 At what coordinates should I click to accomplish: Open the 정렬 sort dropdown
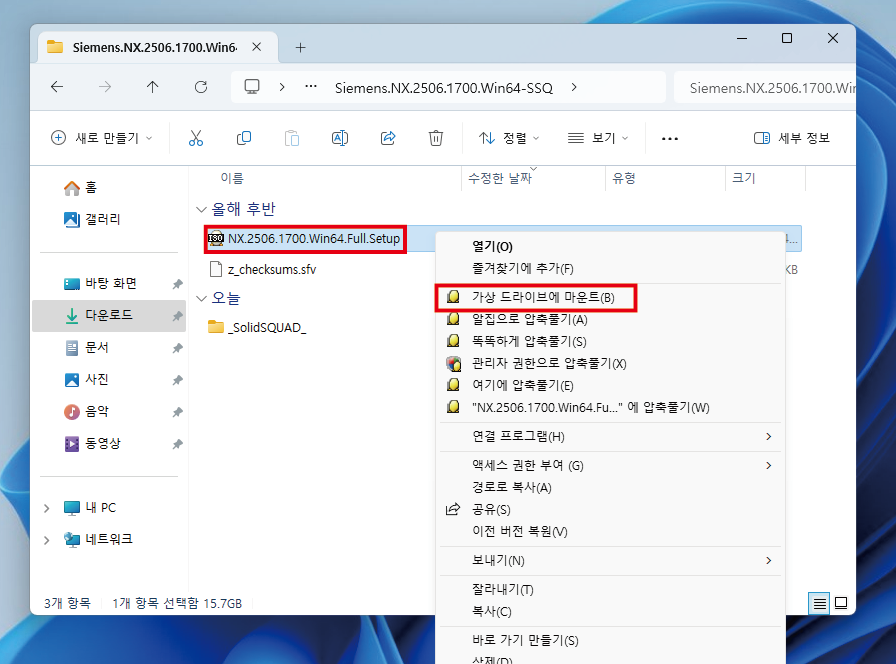coord(509,138)
